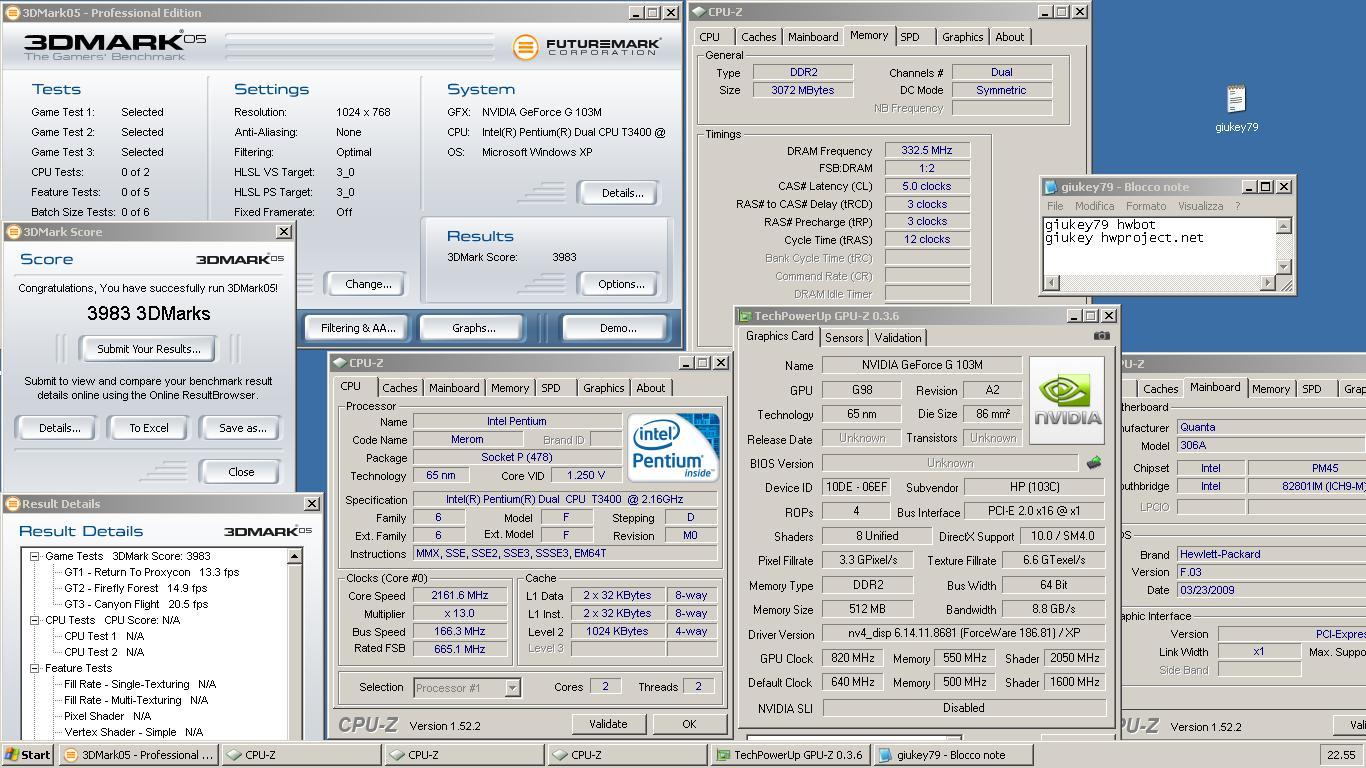The height and width of the screenshot is (768, 1366).
Task: Click scroll down arrow in Blocco note
Action: [x=1284, y=267]
